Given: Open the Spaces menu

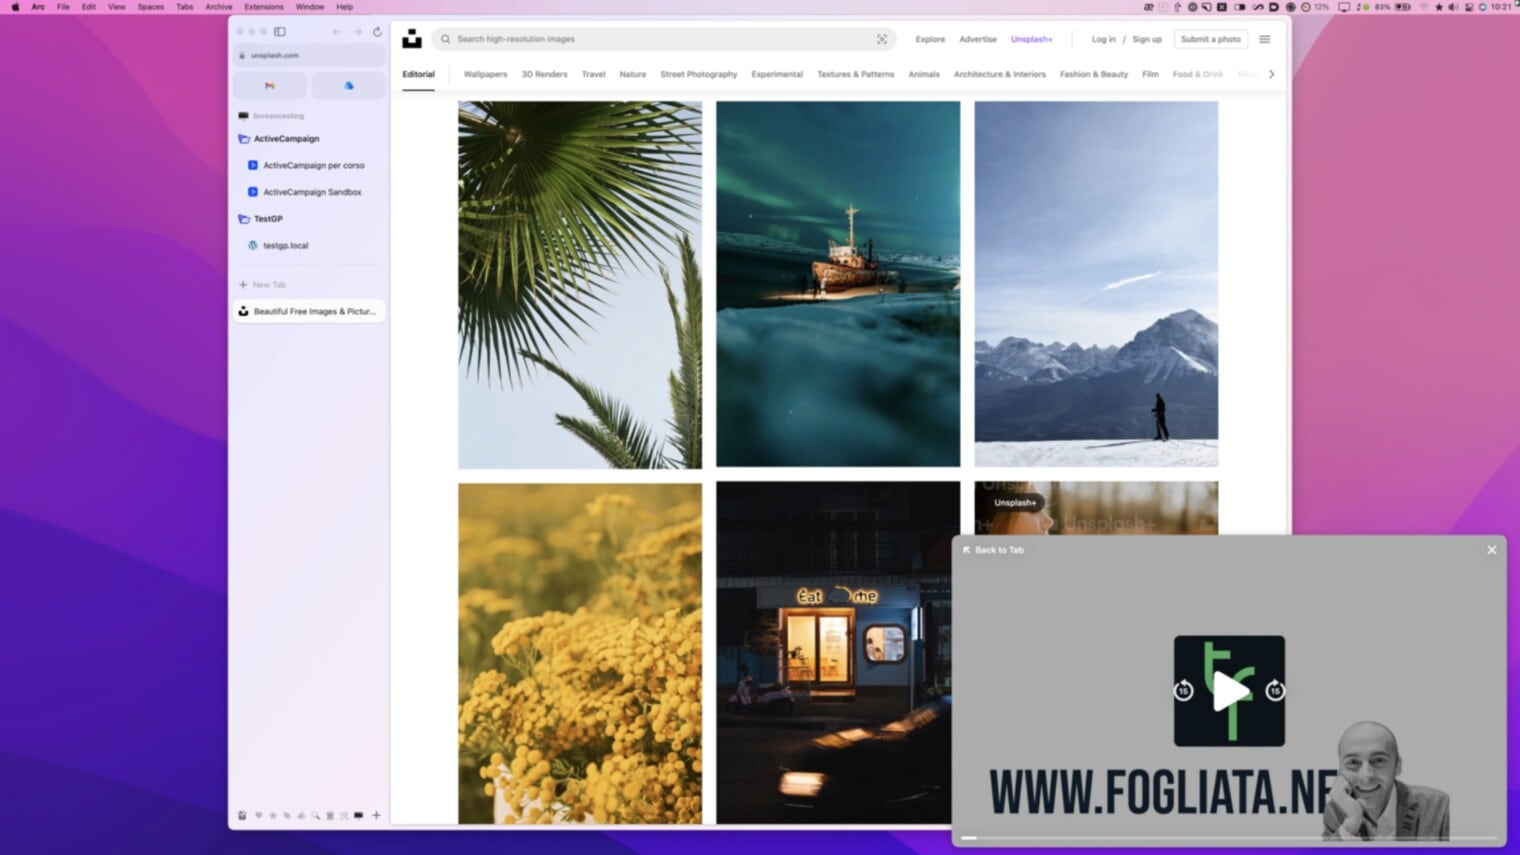Looking at the screenshot, I should 151,7.
